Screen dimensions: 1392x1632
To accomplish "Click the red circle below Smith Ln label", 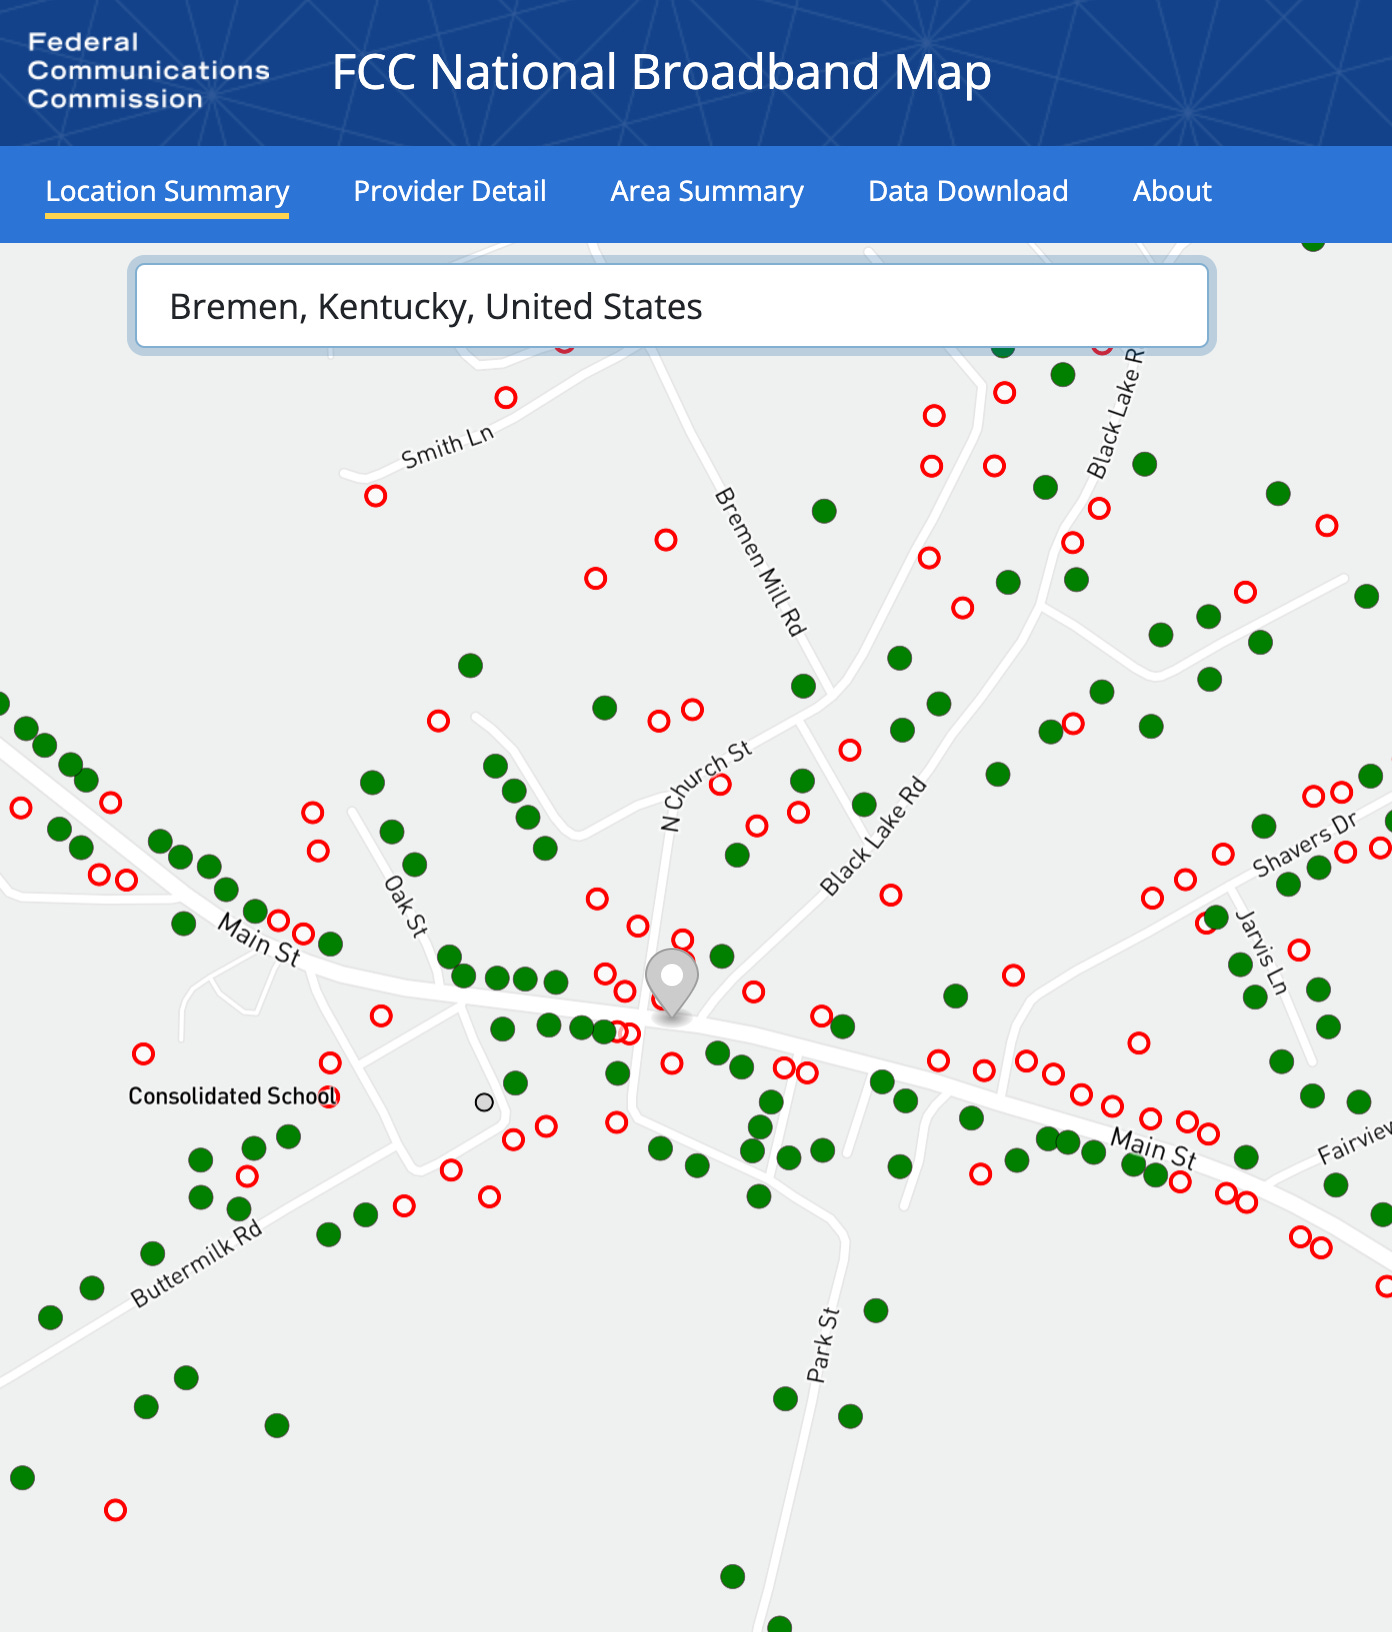I will click(375, 496).
